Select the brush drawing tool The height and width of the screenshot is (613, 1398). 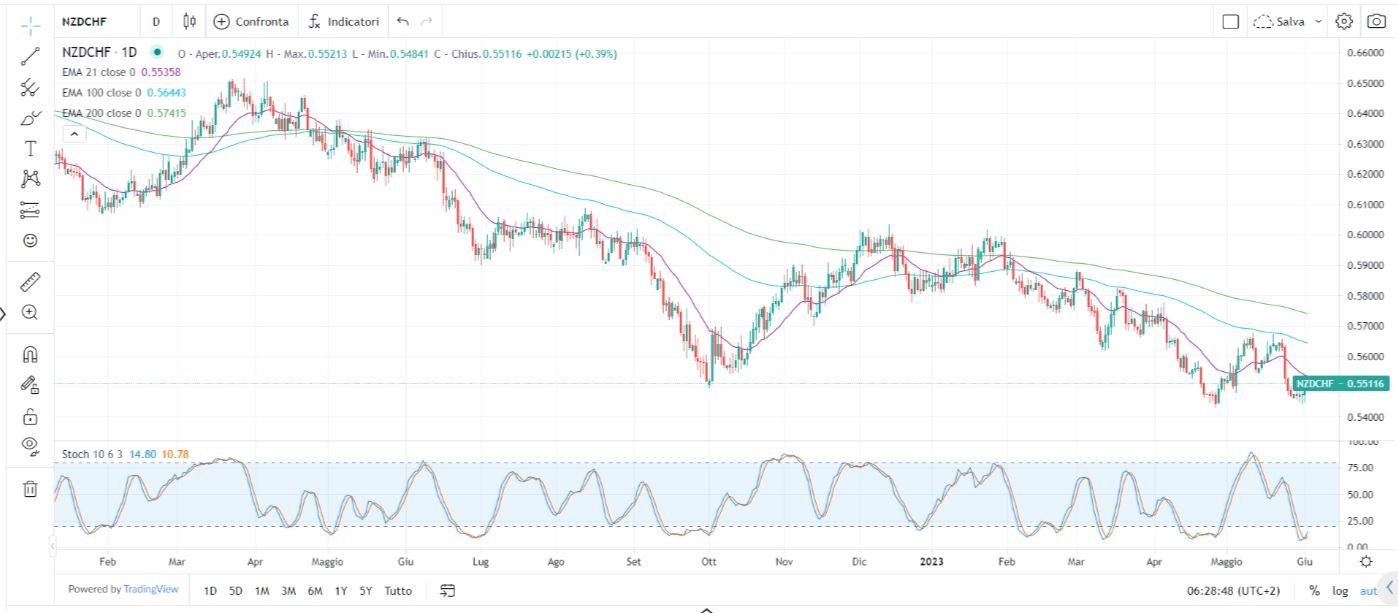pyautogui.click(x=30, y=118)
